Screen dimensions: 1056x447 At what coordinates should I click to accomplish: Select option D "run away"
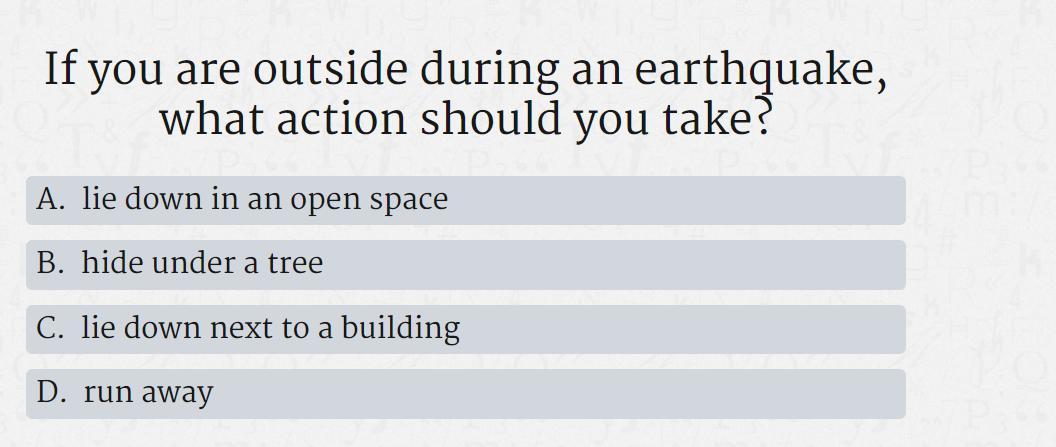(465, 394)
